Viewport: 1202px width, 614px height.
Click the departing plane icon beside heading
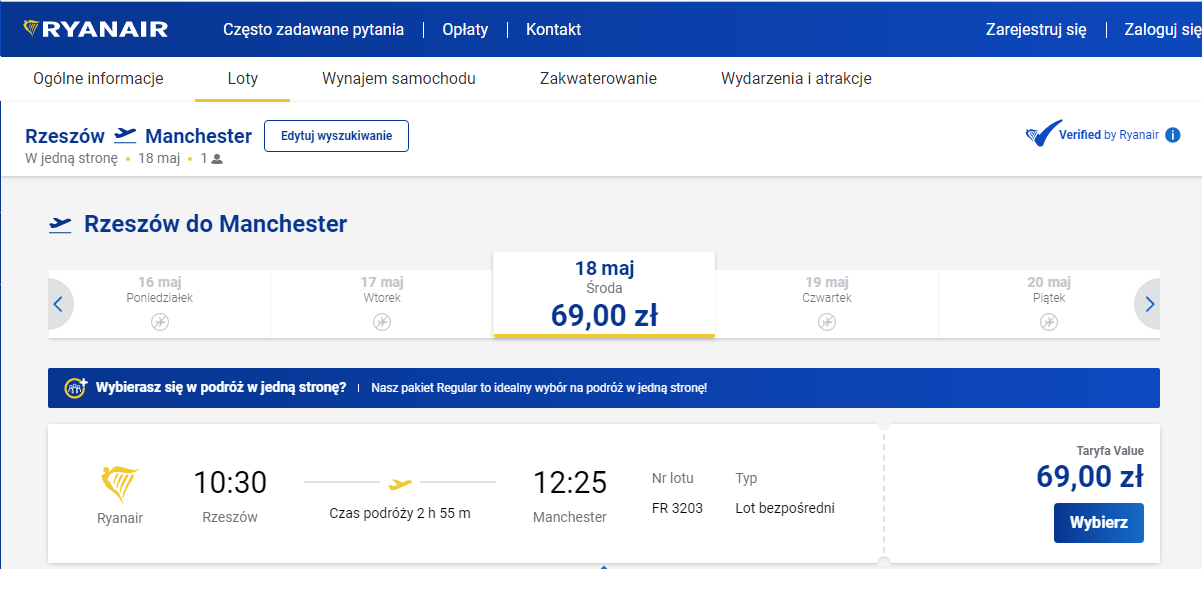[x=60, y=224]
